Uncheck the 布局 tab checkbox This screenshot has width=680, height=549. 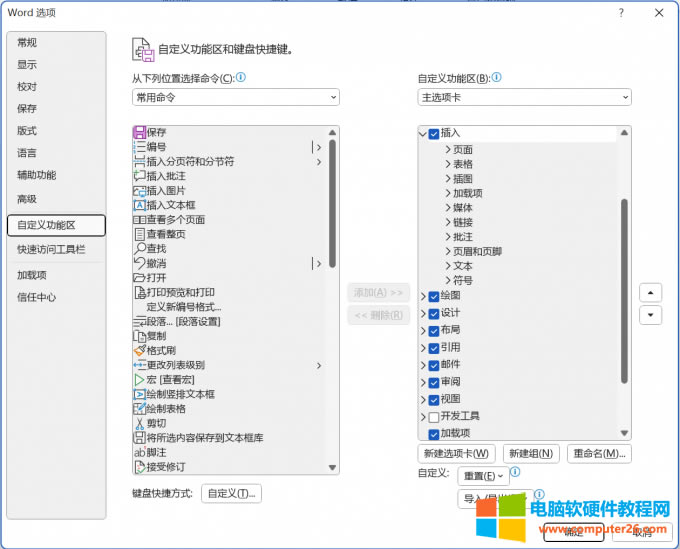pyautogui.click(x=434, y=331)
